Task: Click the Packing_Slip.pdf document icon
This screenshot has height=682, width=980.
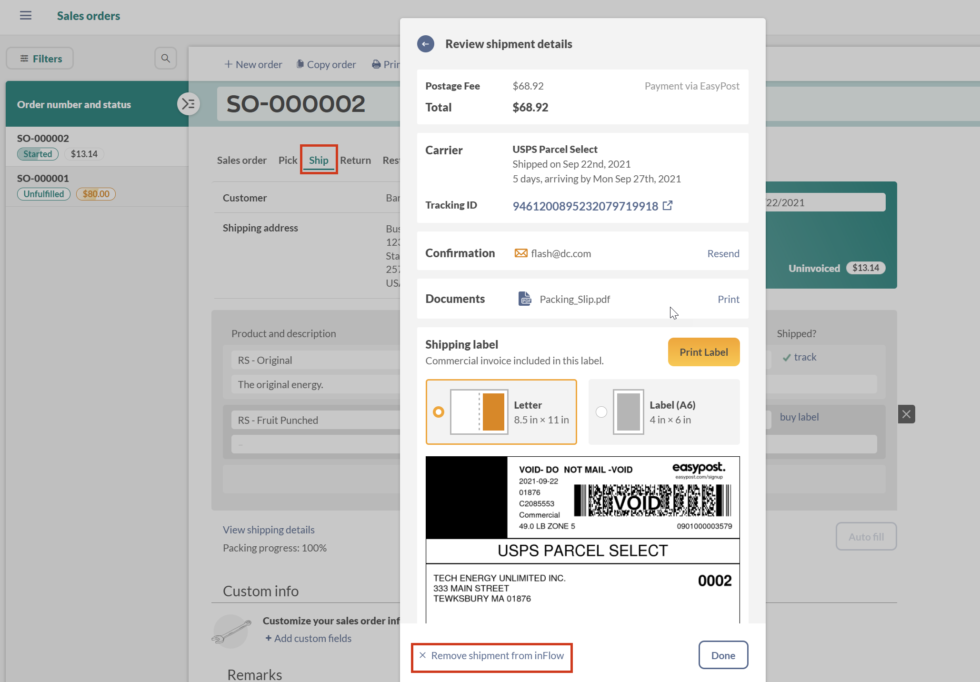Action: [523, 298]
